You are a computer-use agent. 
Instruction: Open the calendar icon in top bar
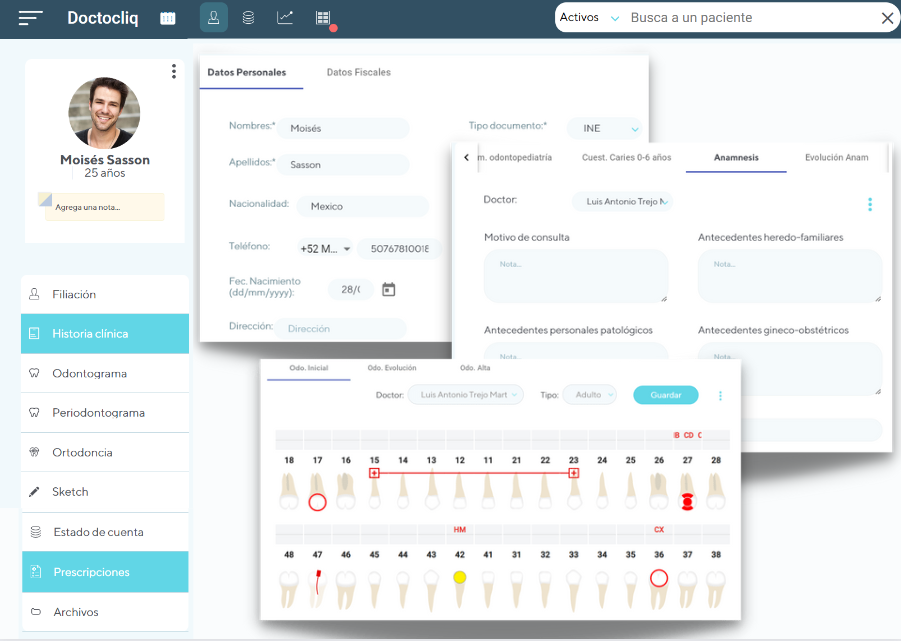coord(167,18)
